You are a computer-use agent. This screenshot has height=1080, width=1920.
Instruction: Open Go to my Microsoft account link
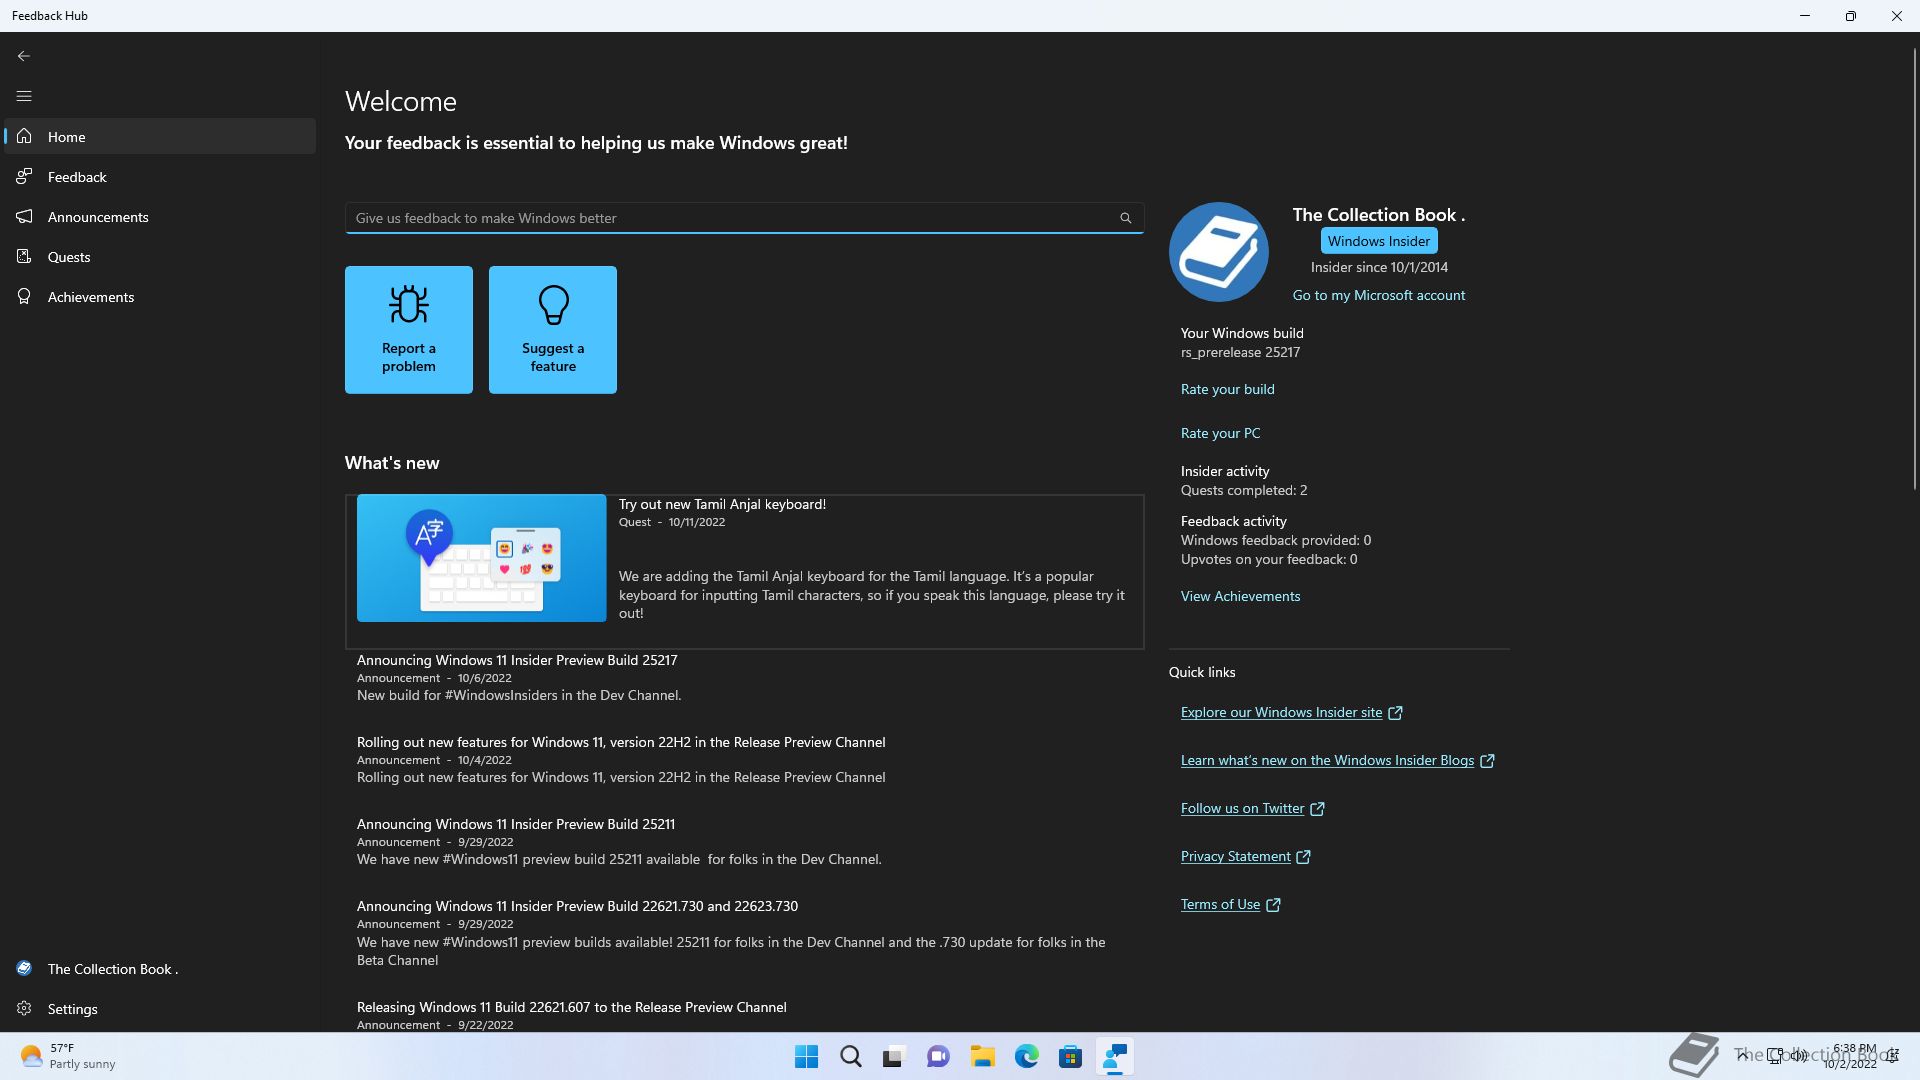[1378, 295]
